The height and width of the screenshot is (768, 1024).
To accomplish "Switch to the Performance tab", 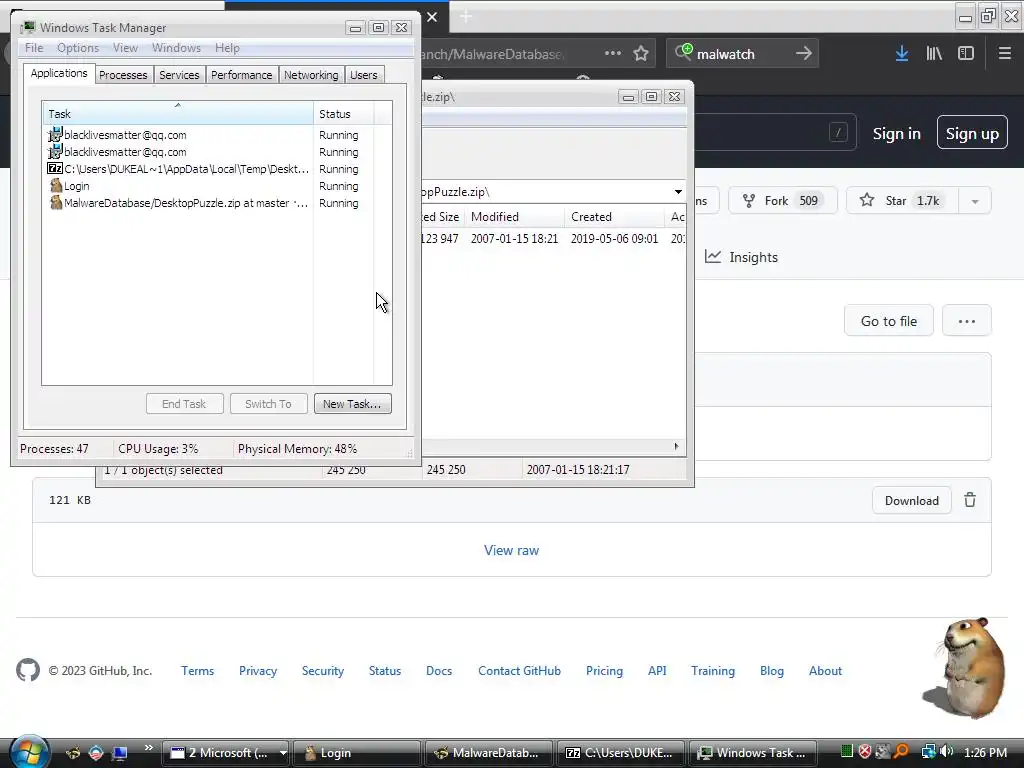I will click(x=241, y=75).
